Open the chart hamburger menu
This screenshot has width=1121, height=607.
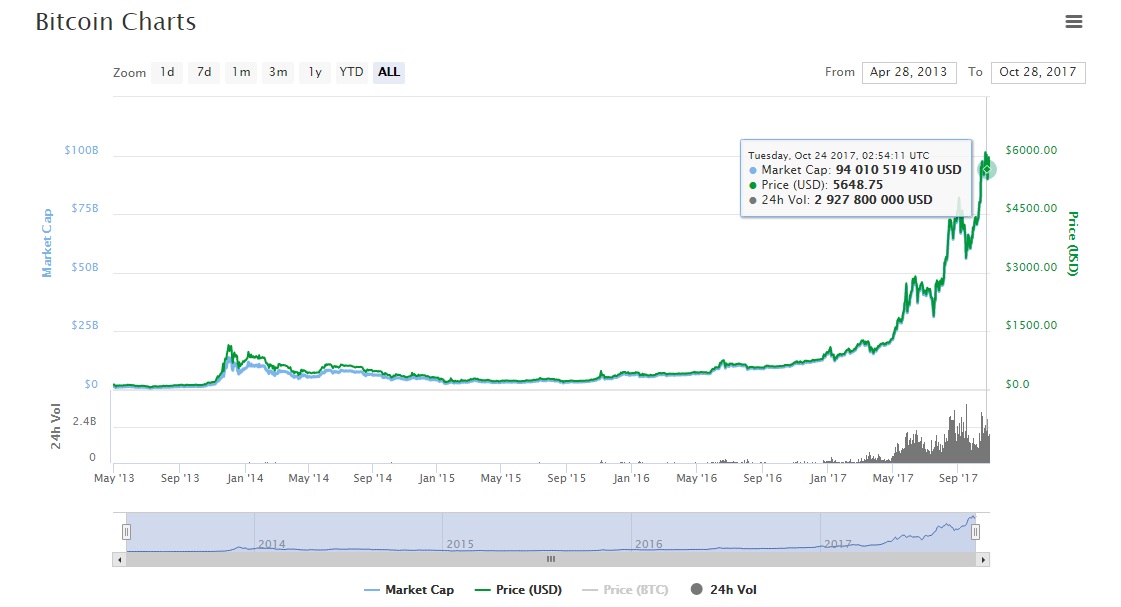tap(1074, 22)
